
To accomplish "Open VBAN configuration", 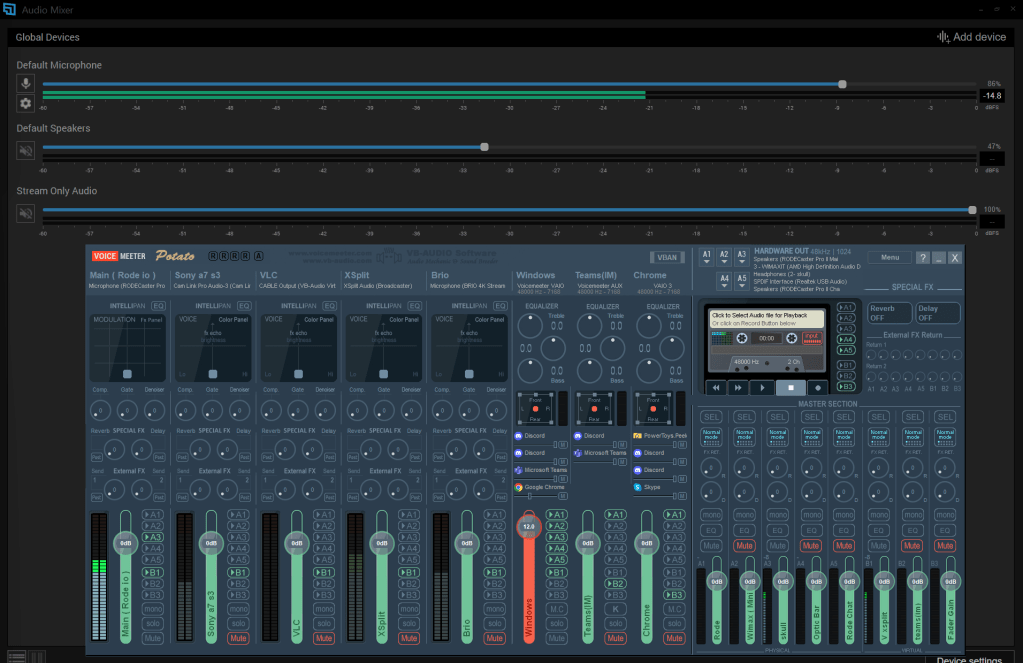I will tap(667, 258).
